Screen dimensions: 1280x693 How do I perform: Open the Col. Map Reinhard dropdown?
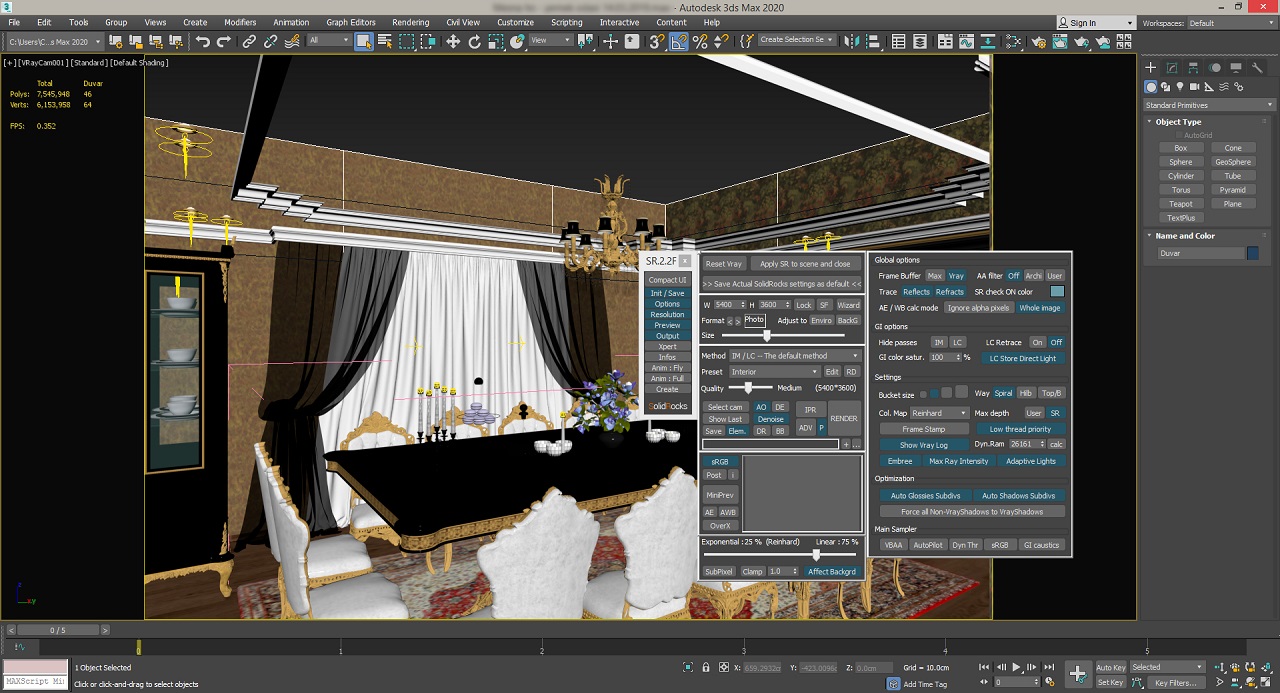[x=938, y=413]
